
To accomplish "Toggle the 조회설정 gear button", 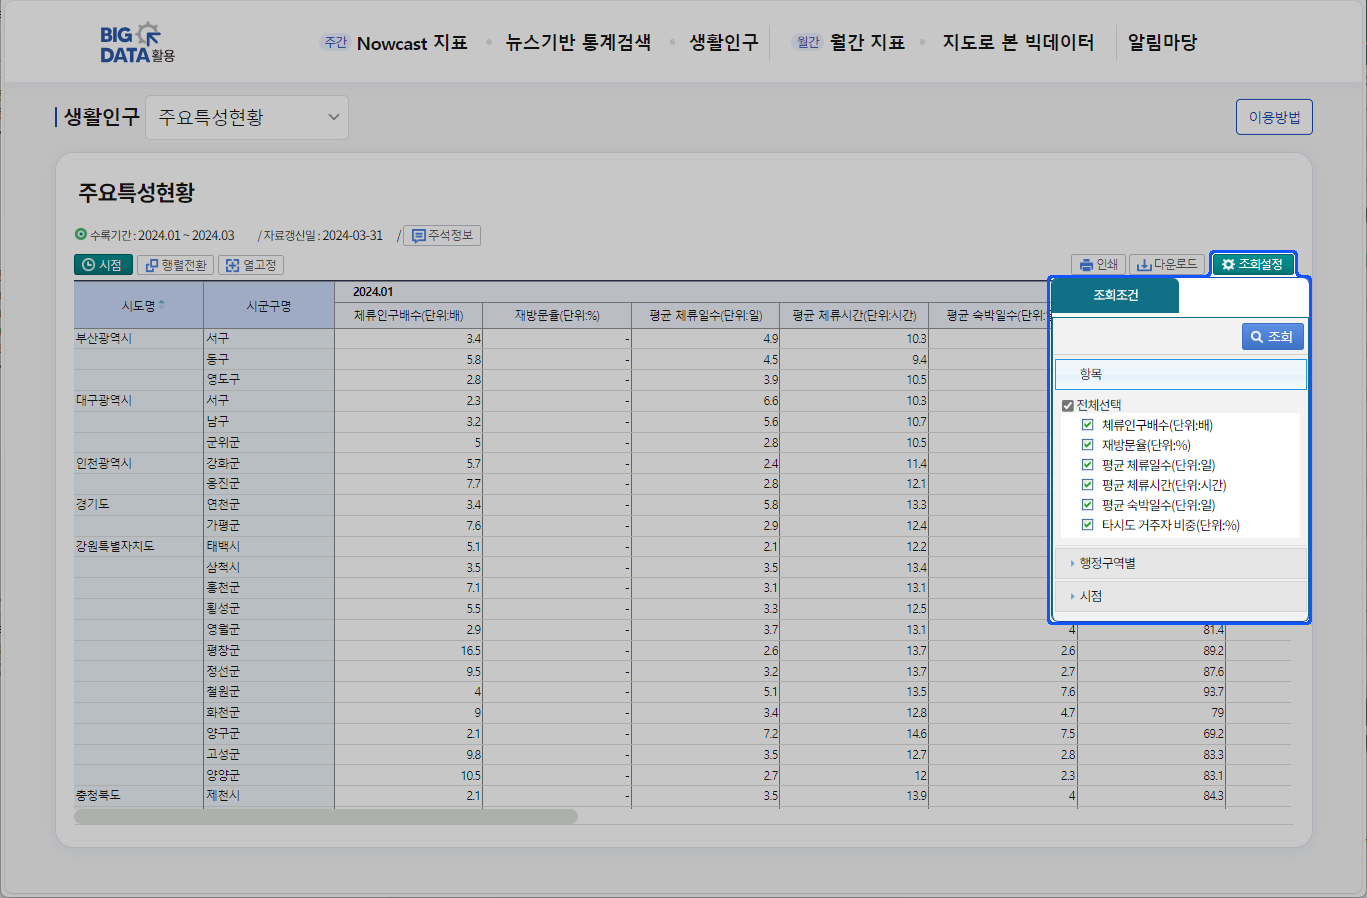I will pyautogui.click(x=1253, y=264).
